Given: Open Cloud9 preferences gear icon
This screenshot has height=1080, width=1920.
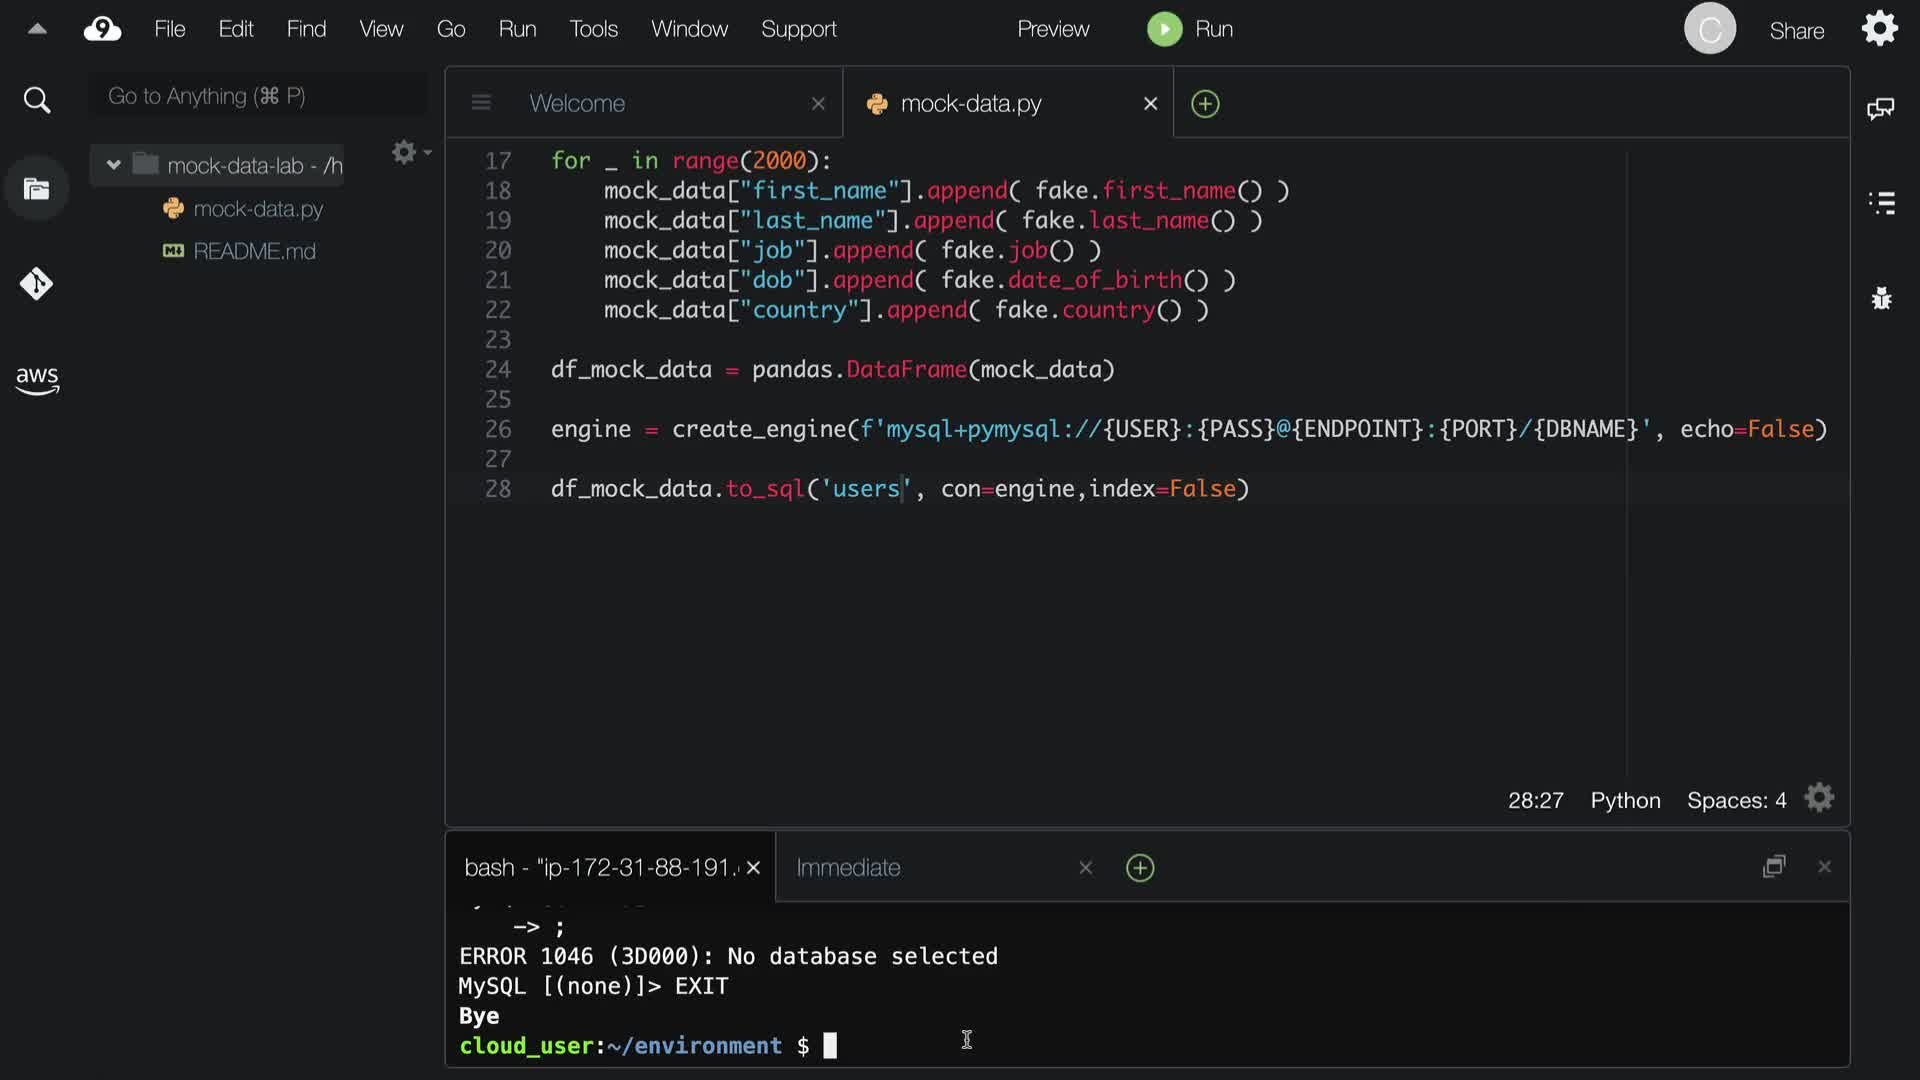Looking at the screenshot, I should [1880, 29].
